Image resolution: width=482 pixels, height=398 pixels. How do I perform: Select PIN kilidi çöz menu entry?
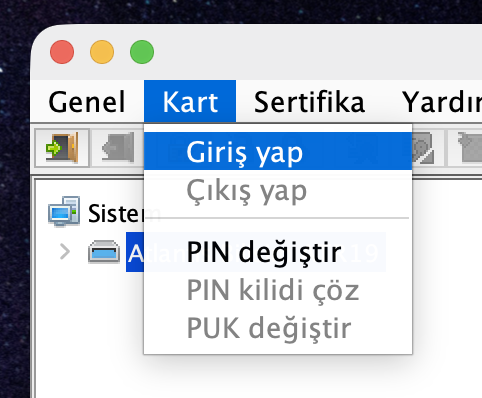click(x=278, y=290)
